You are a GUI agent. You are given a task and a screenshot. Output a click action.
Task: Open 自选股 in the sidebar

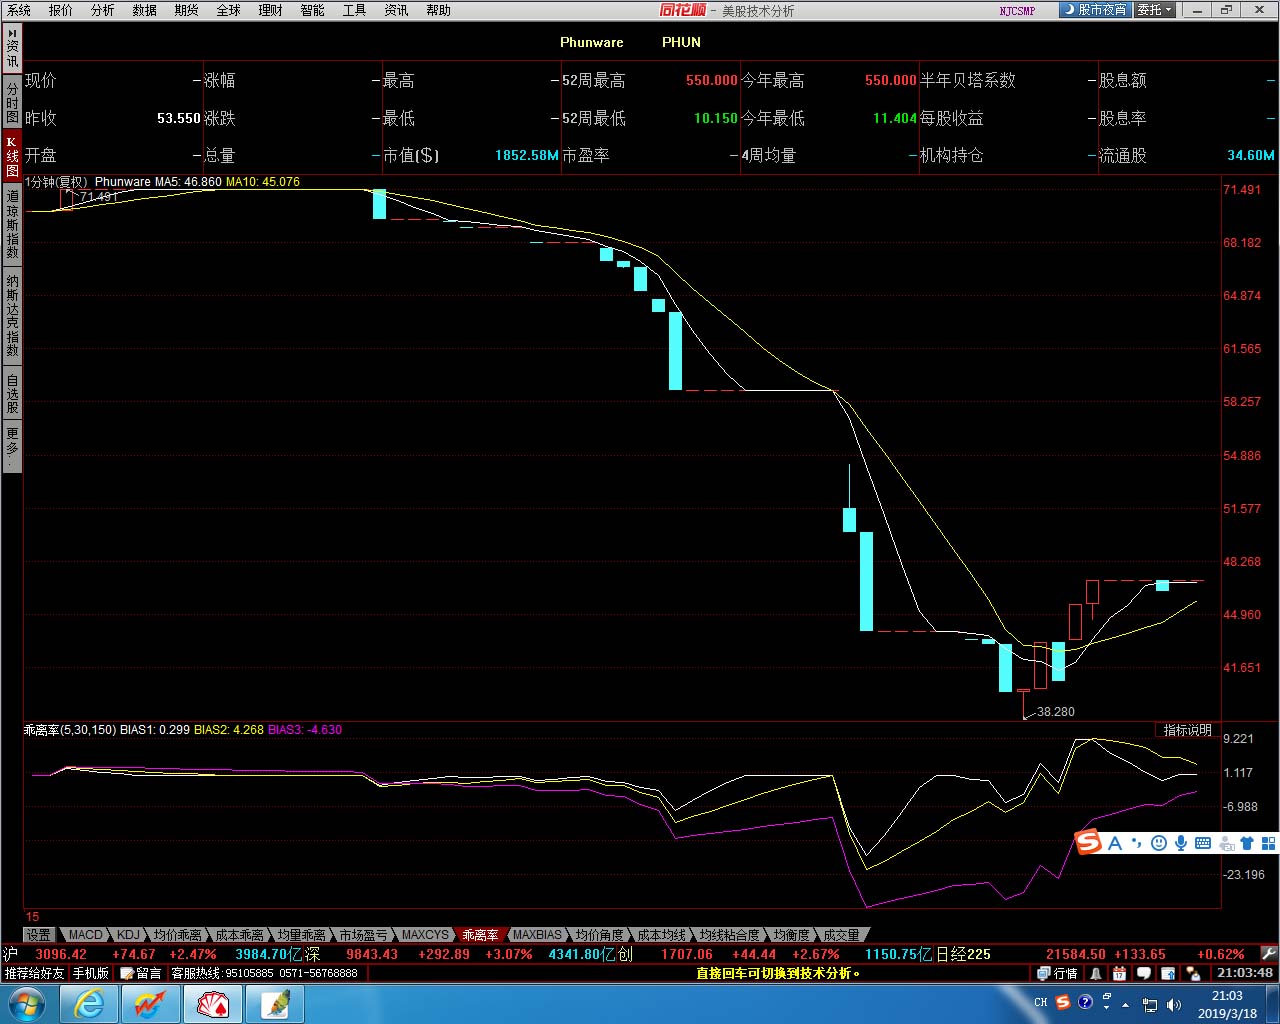click(x=12, y=394)
